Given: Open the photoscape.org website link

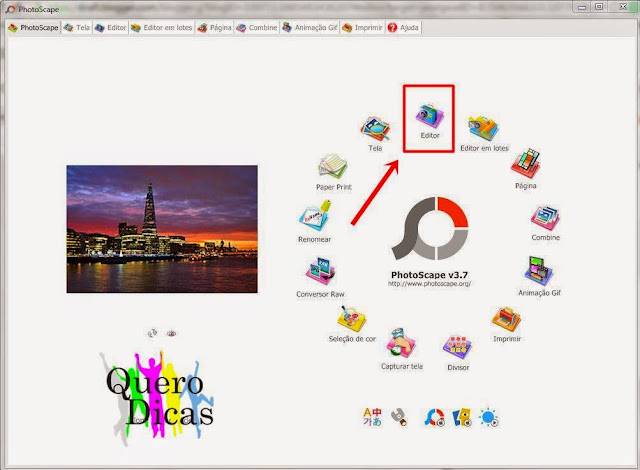Looking at the screenshot, I should [429, 284].
